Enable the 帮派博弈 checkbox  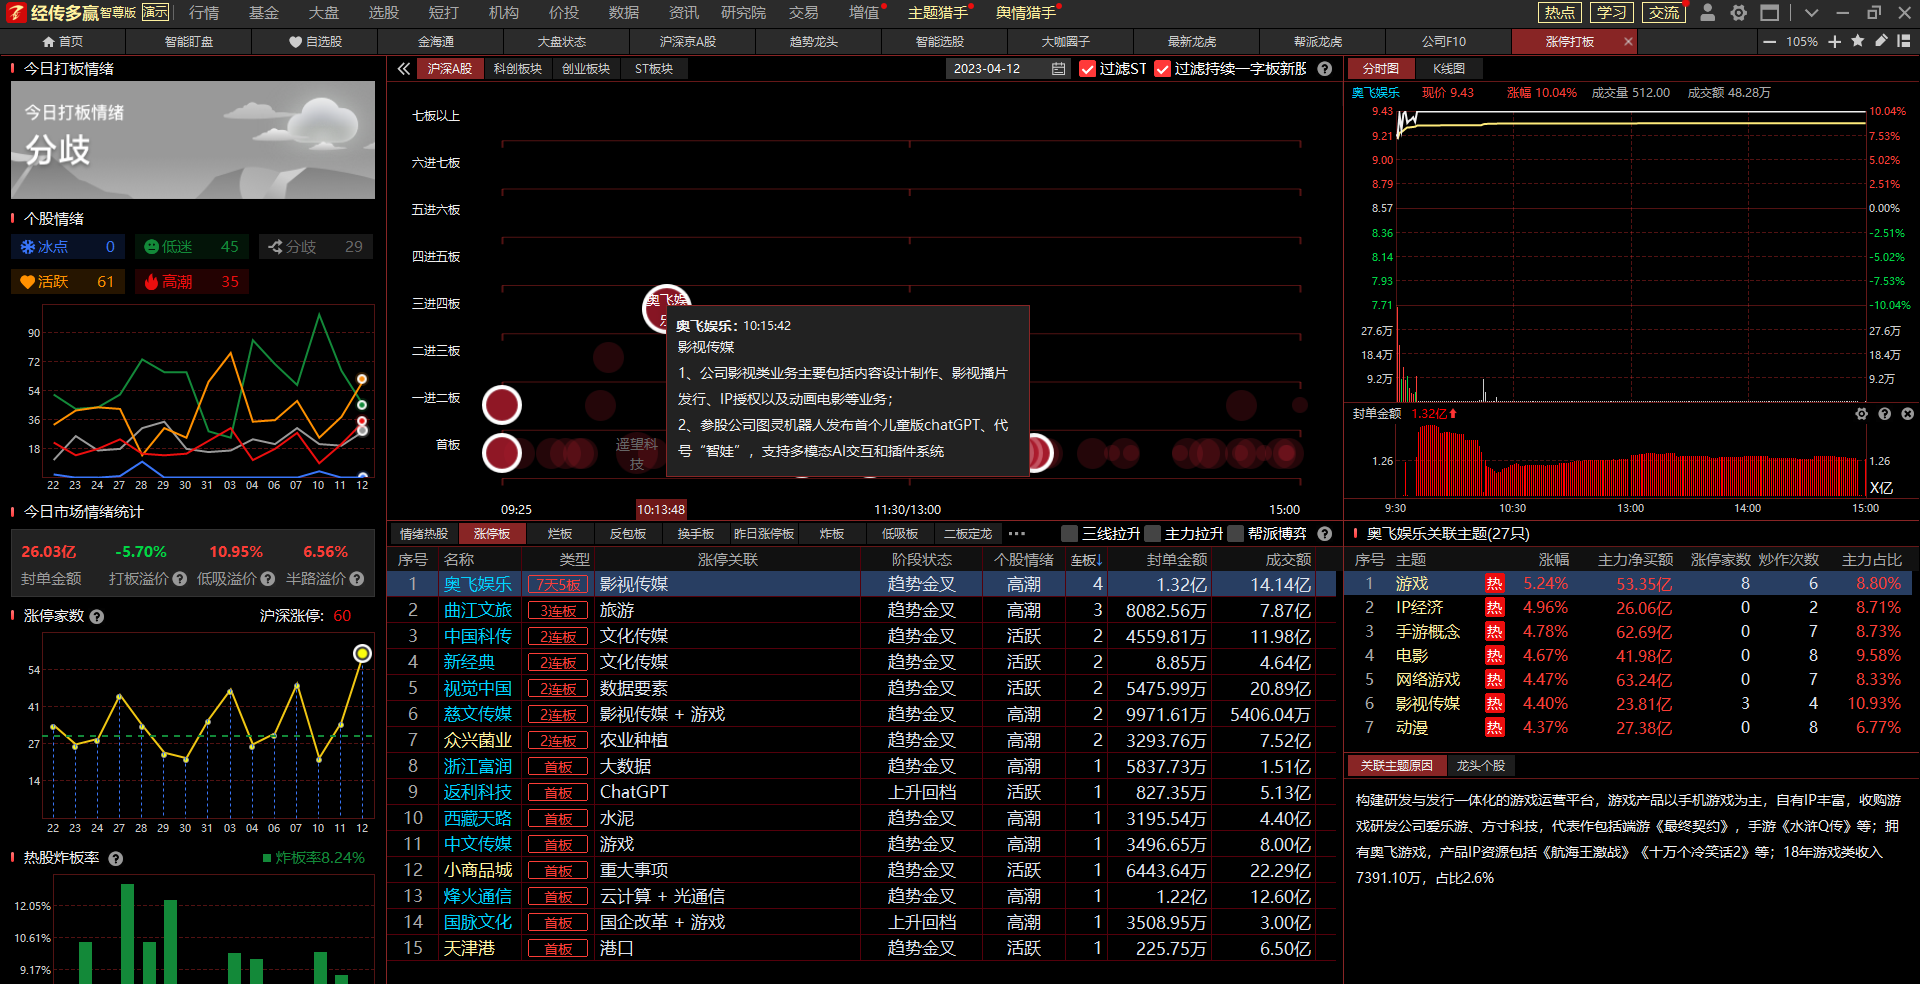coord(1235,533)
